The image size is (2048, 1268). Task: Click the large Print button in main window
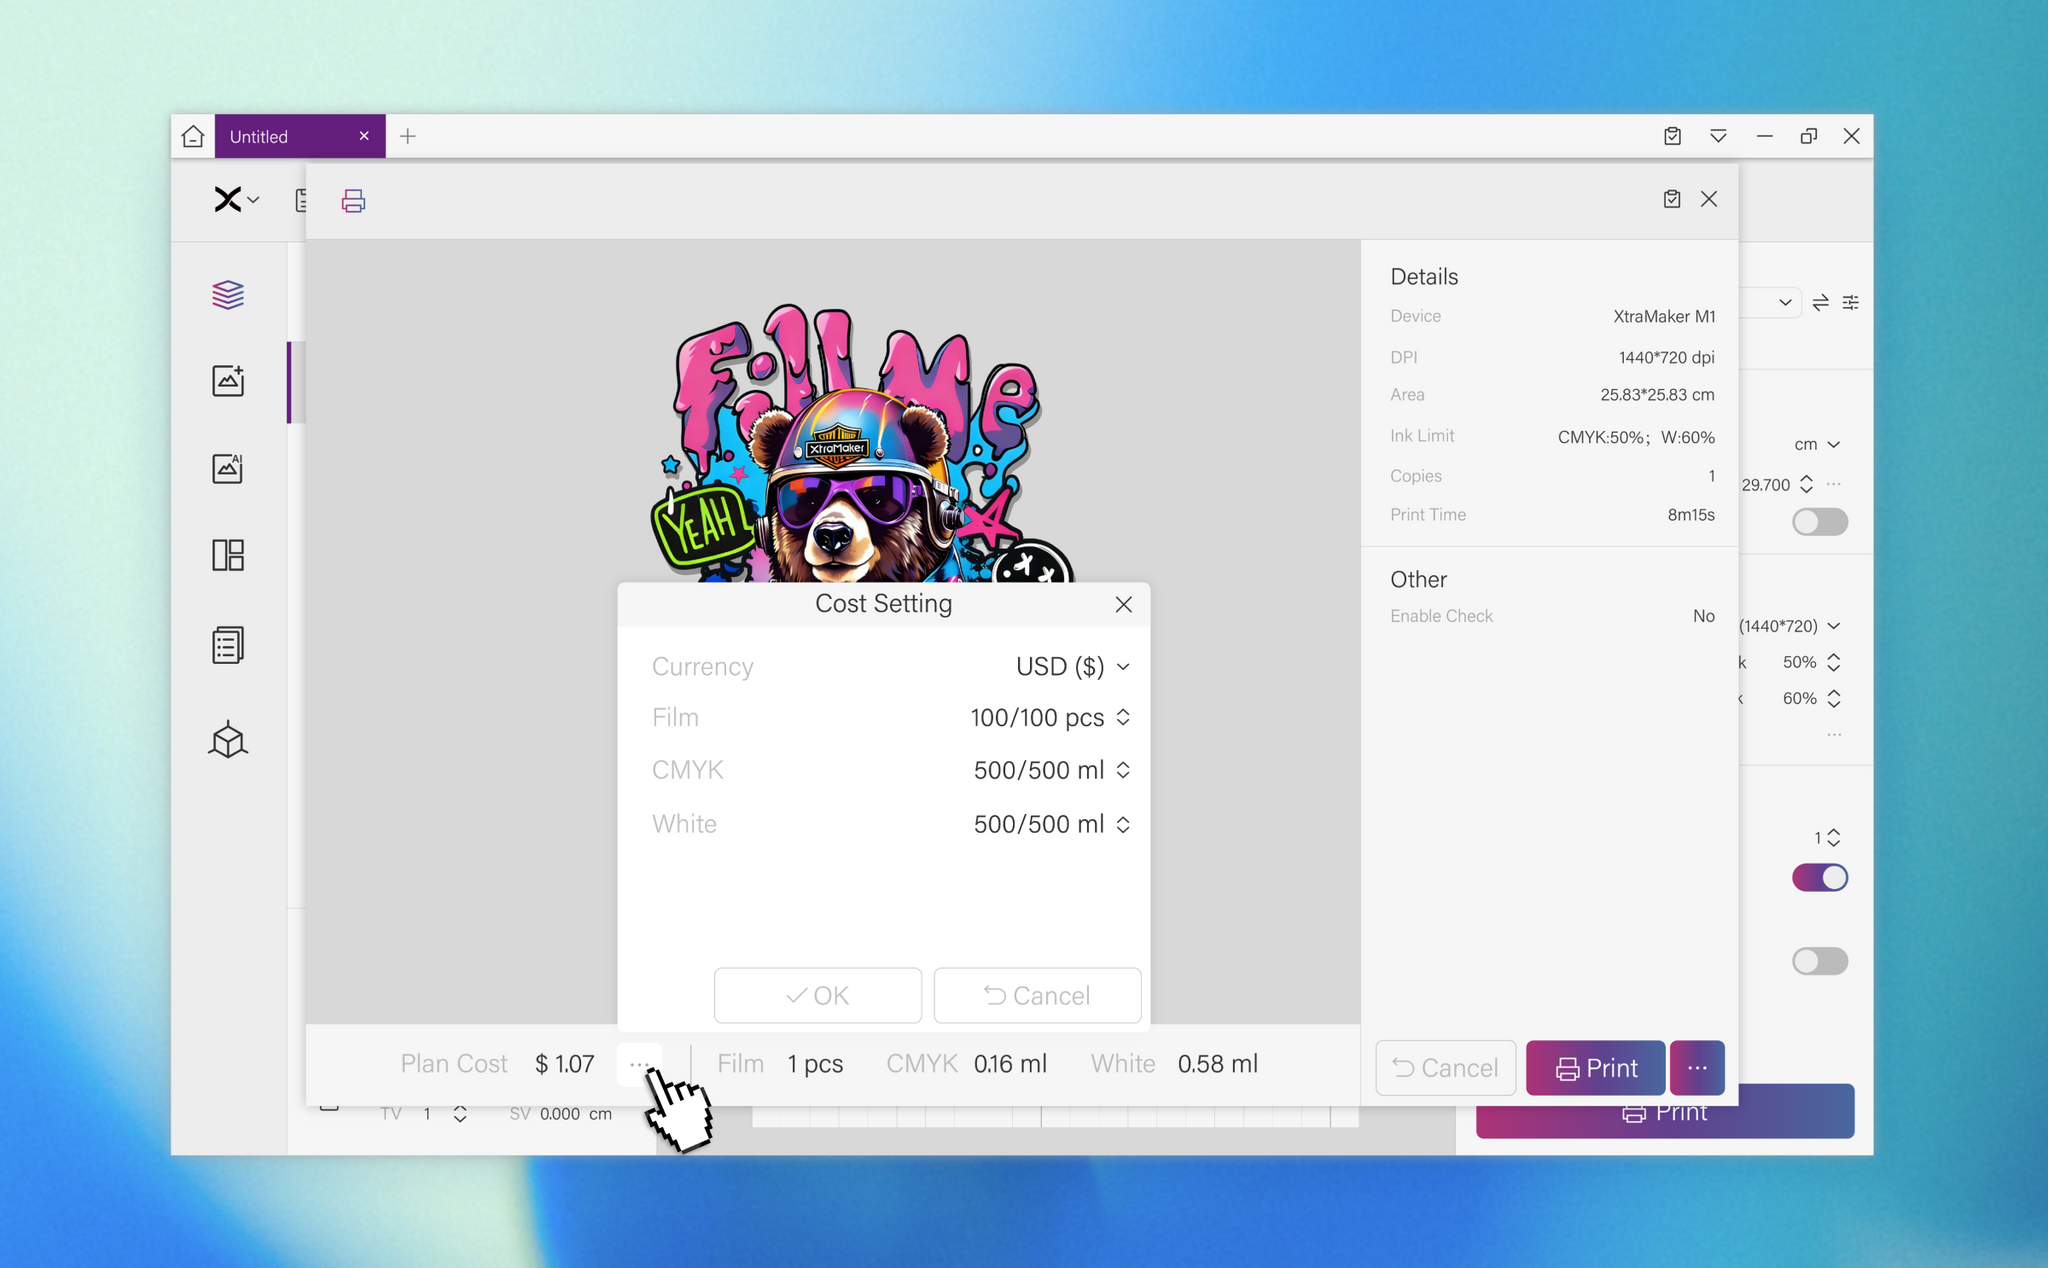coord(1665,1112)
